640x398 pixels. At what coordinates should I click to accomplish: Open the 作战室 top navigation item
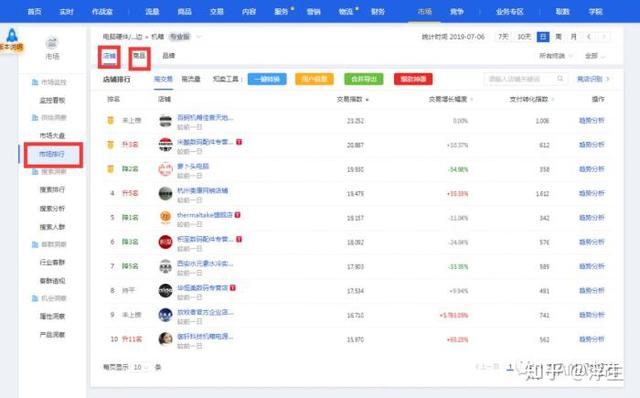(x=102, y=11)
